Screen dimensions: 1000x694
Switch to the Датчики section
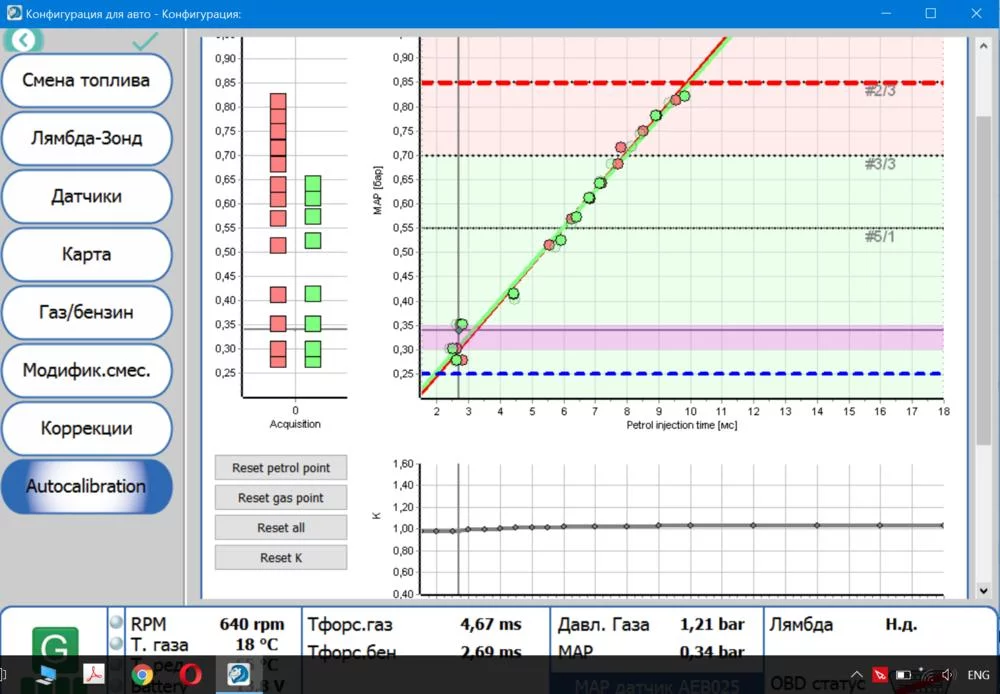(86, 197)
